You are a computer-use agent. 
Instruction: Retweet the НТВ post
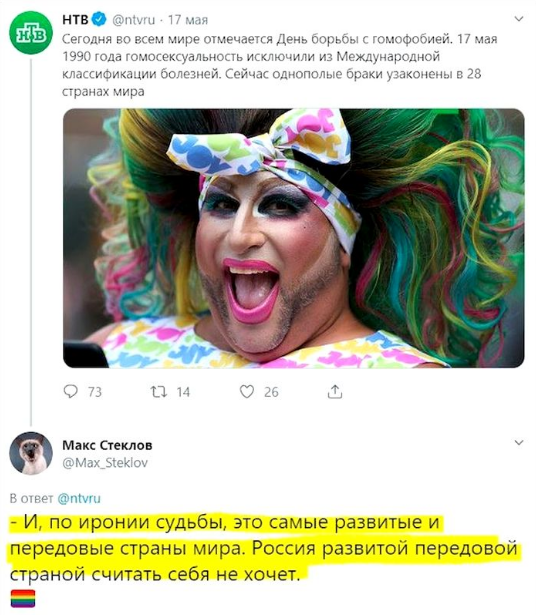[x=159, y=391]
